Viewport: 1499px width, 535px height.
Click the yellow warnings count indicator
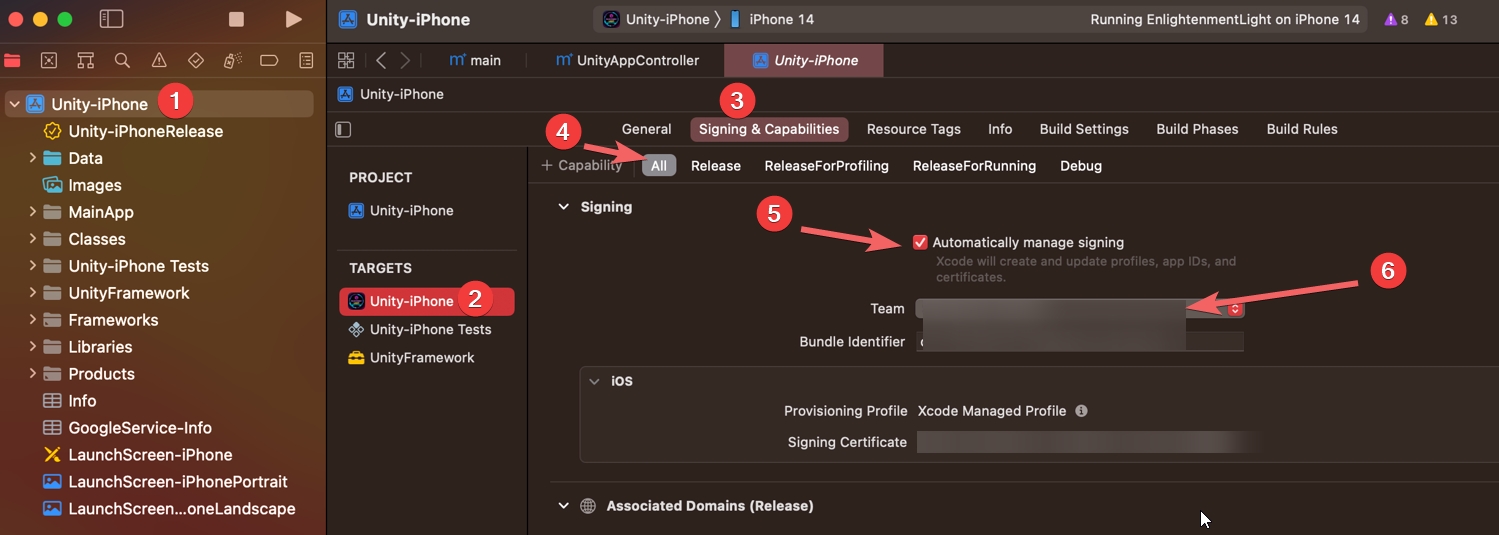click(1441, 20)
